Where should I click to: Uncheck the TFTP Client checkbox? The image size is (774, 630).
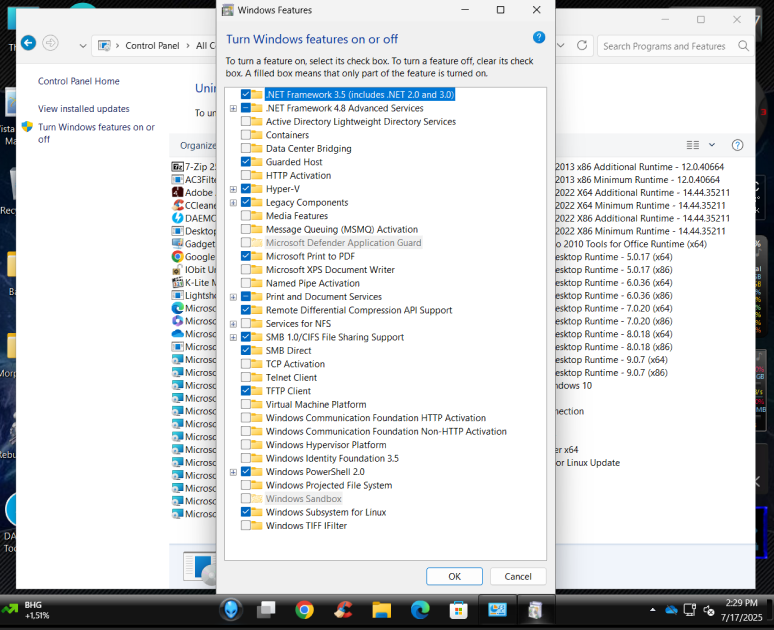[x=246, y=391]
